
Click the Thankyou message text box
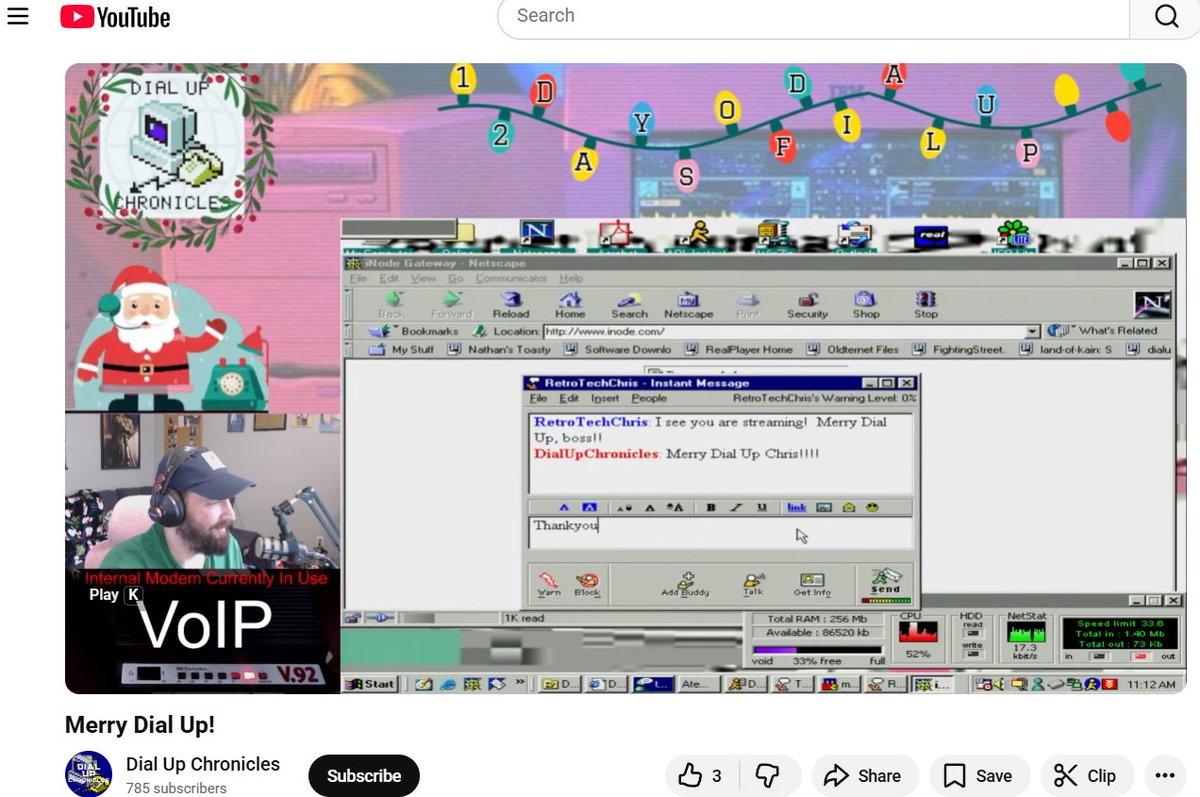tap(720, 532)
